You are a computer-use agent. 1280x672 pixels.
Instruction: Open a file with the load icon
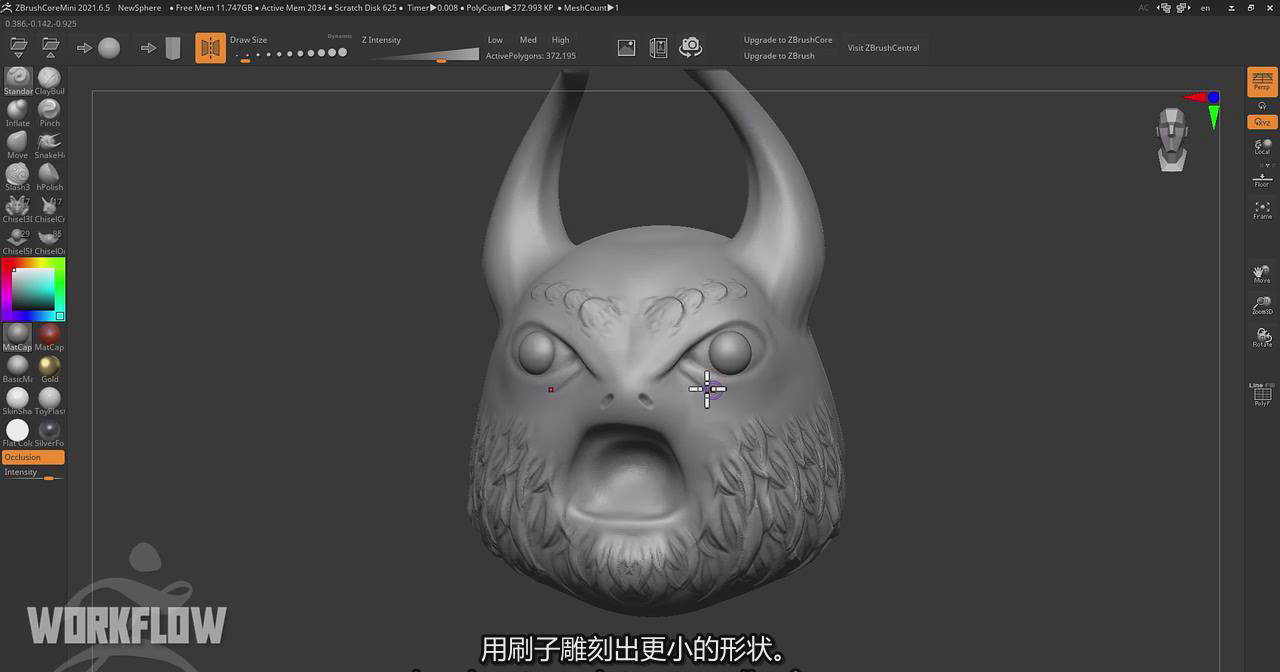coord(18,47)
